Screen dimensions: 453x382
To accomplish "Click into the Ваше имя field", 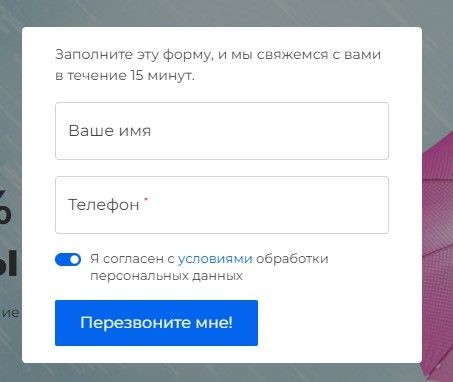I will tap(222, 131).
